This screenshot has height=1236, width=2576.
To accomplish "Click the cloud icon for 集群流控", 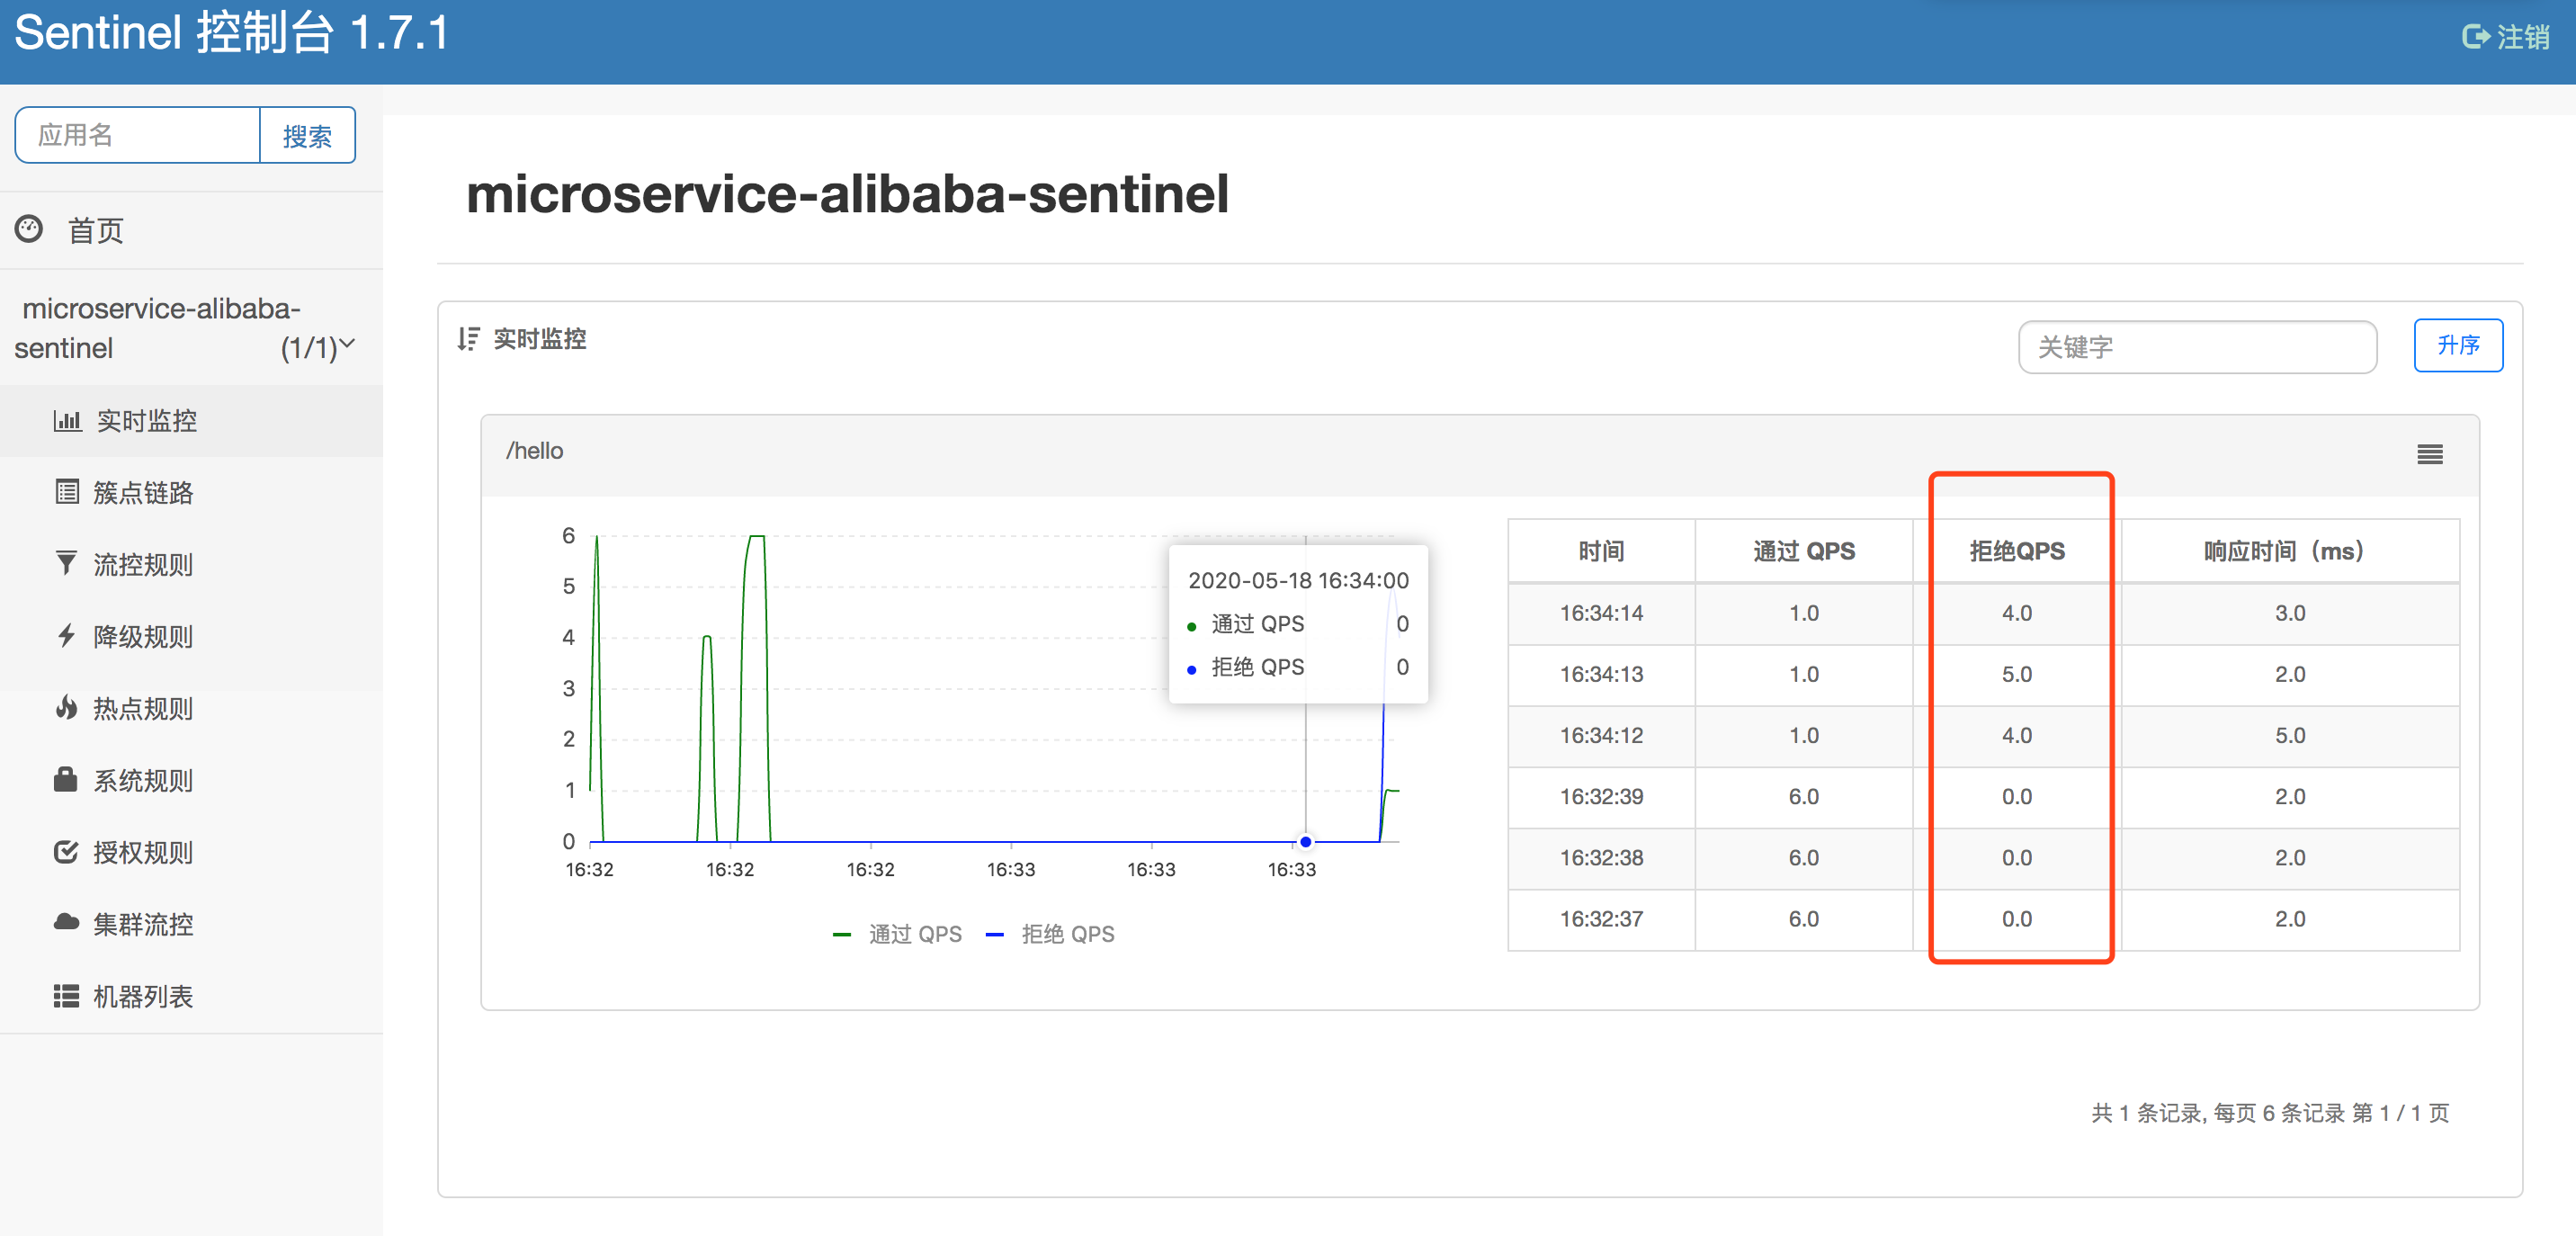I will [x=66, y=923].
